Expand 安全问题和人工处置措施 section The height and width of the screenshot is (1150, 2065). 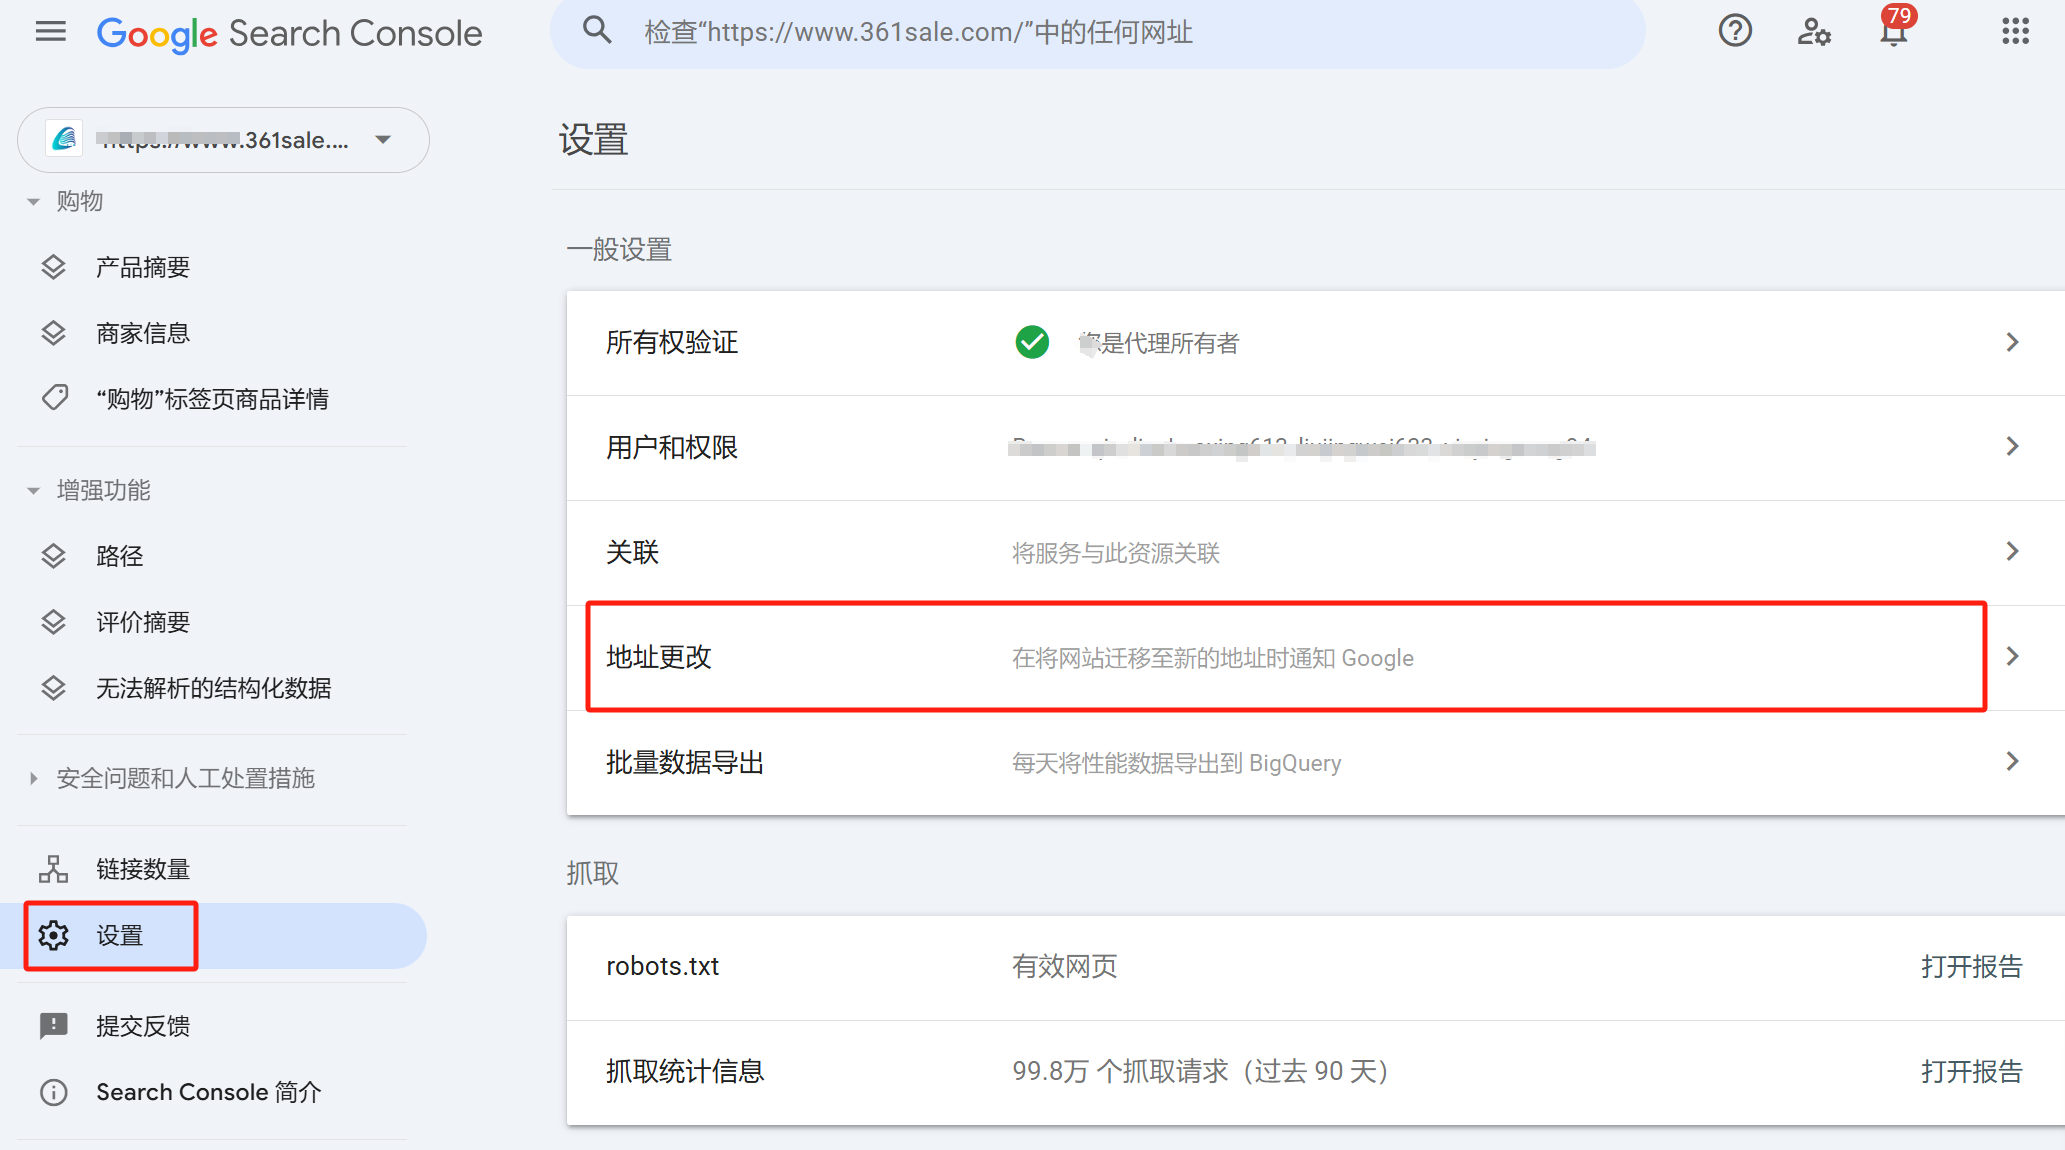click(x=33, y=778)
